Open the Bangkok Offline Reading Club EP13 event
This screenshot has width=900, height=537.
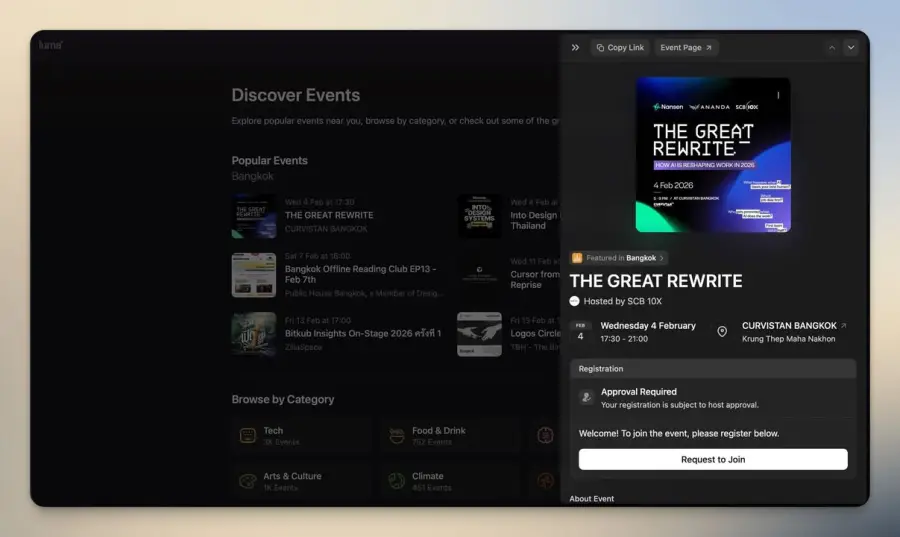tap(360, 274)
